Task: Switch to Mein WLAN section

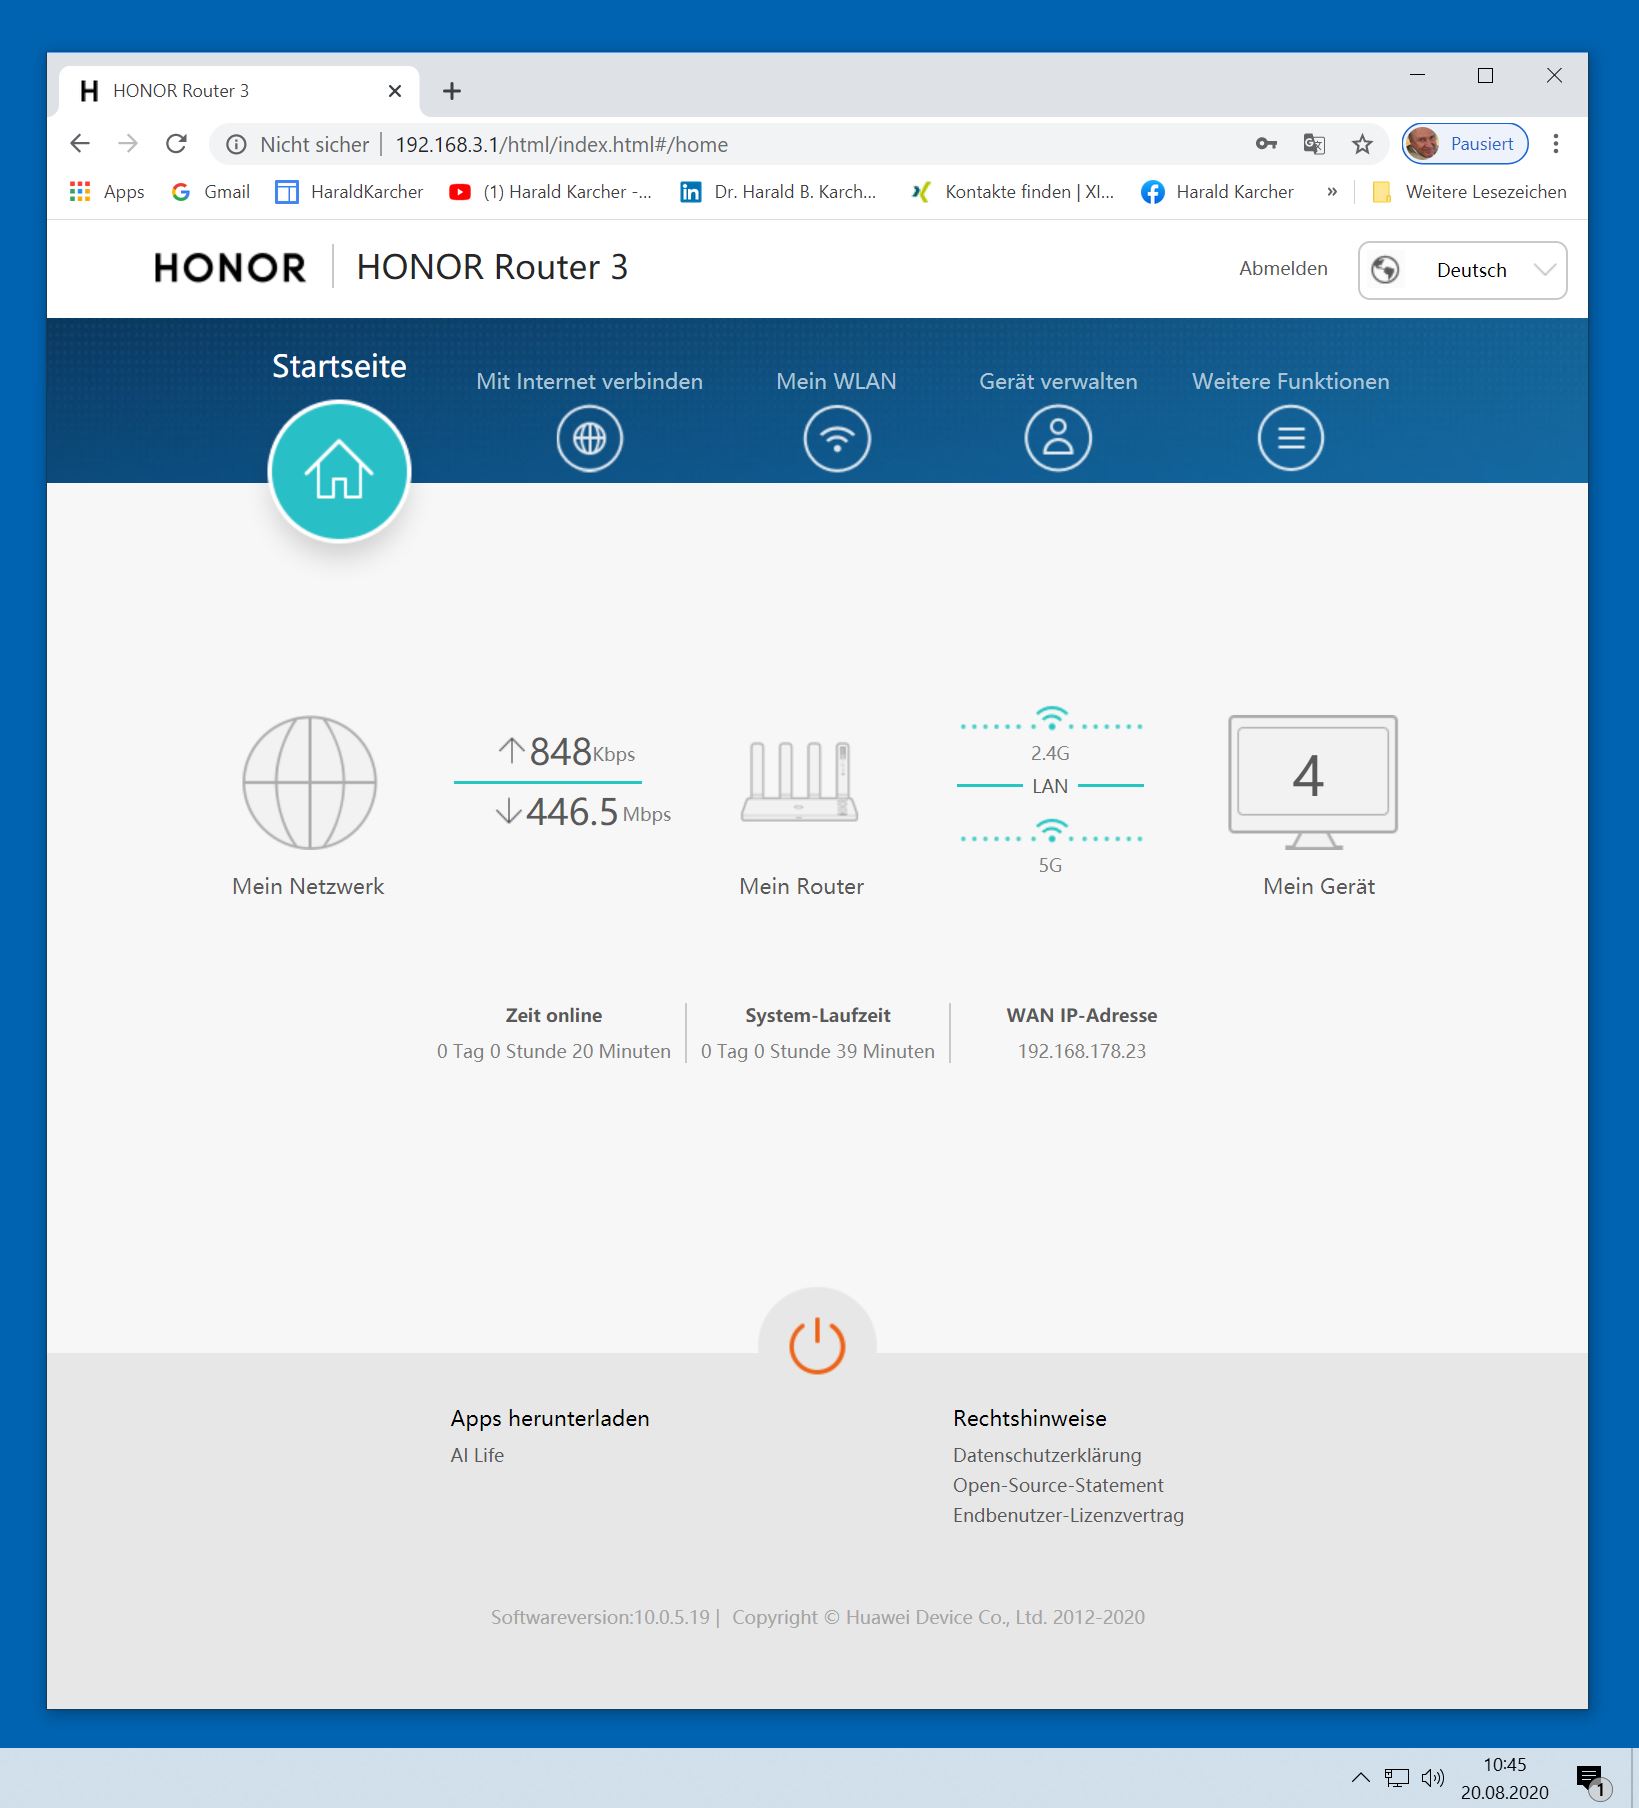Action: (x=836, y=381)
